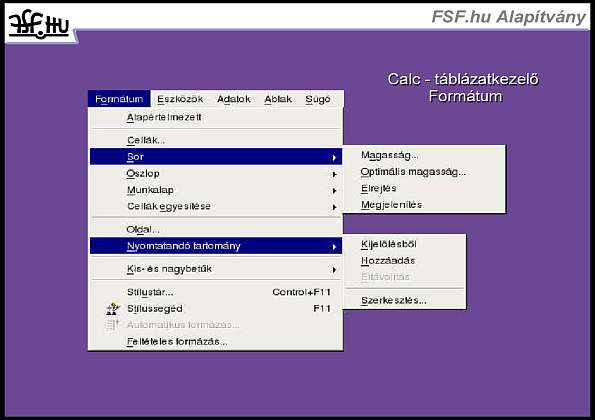Select the Munkalap menu entry
This screenshot has height=420, width=595.
coord(216,190)
